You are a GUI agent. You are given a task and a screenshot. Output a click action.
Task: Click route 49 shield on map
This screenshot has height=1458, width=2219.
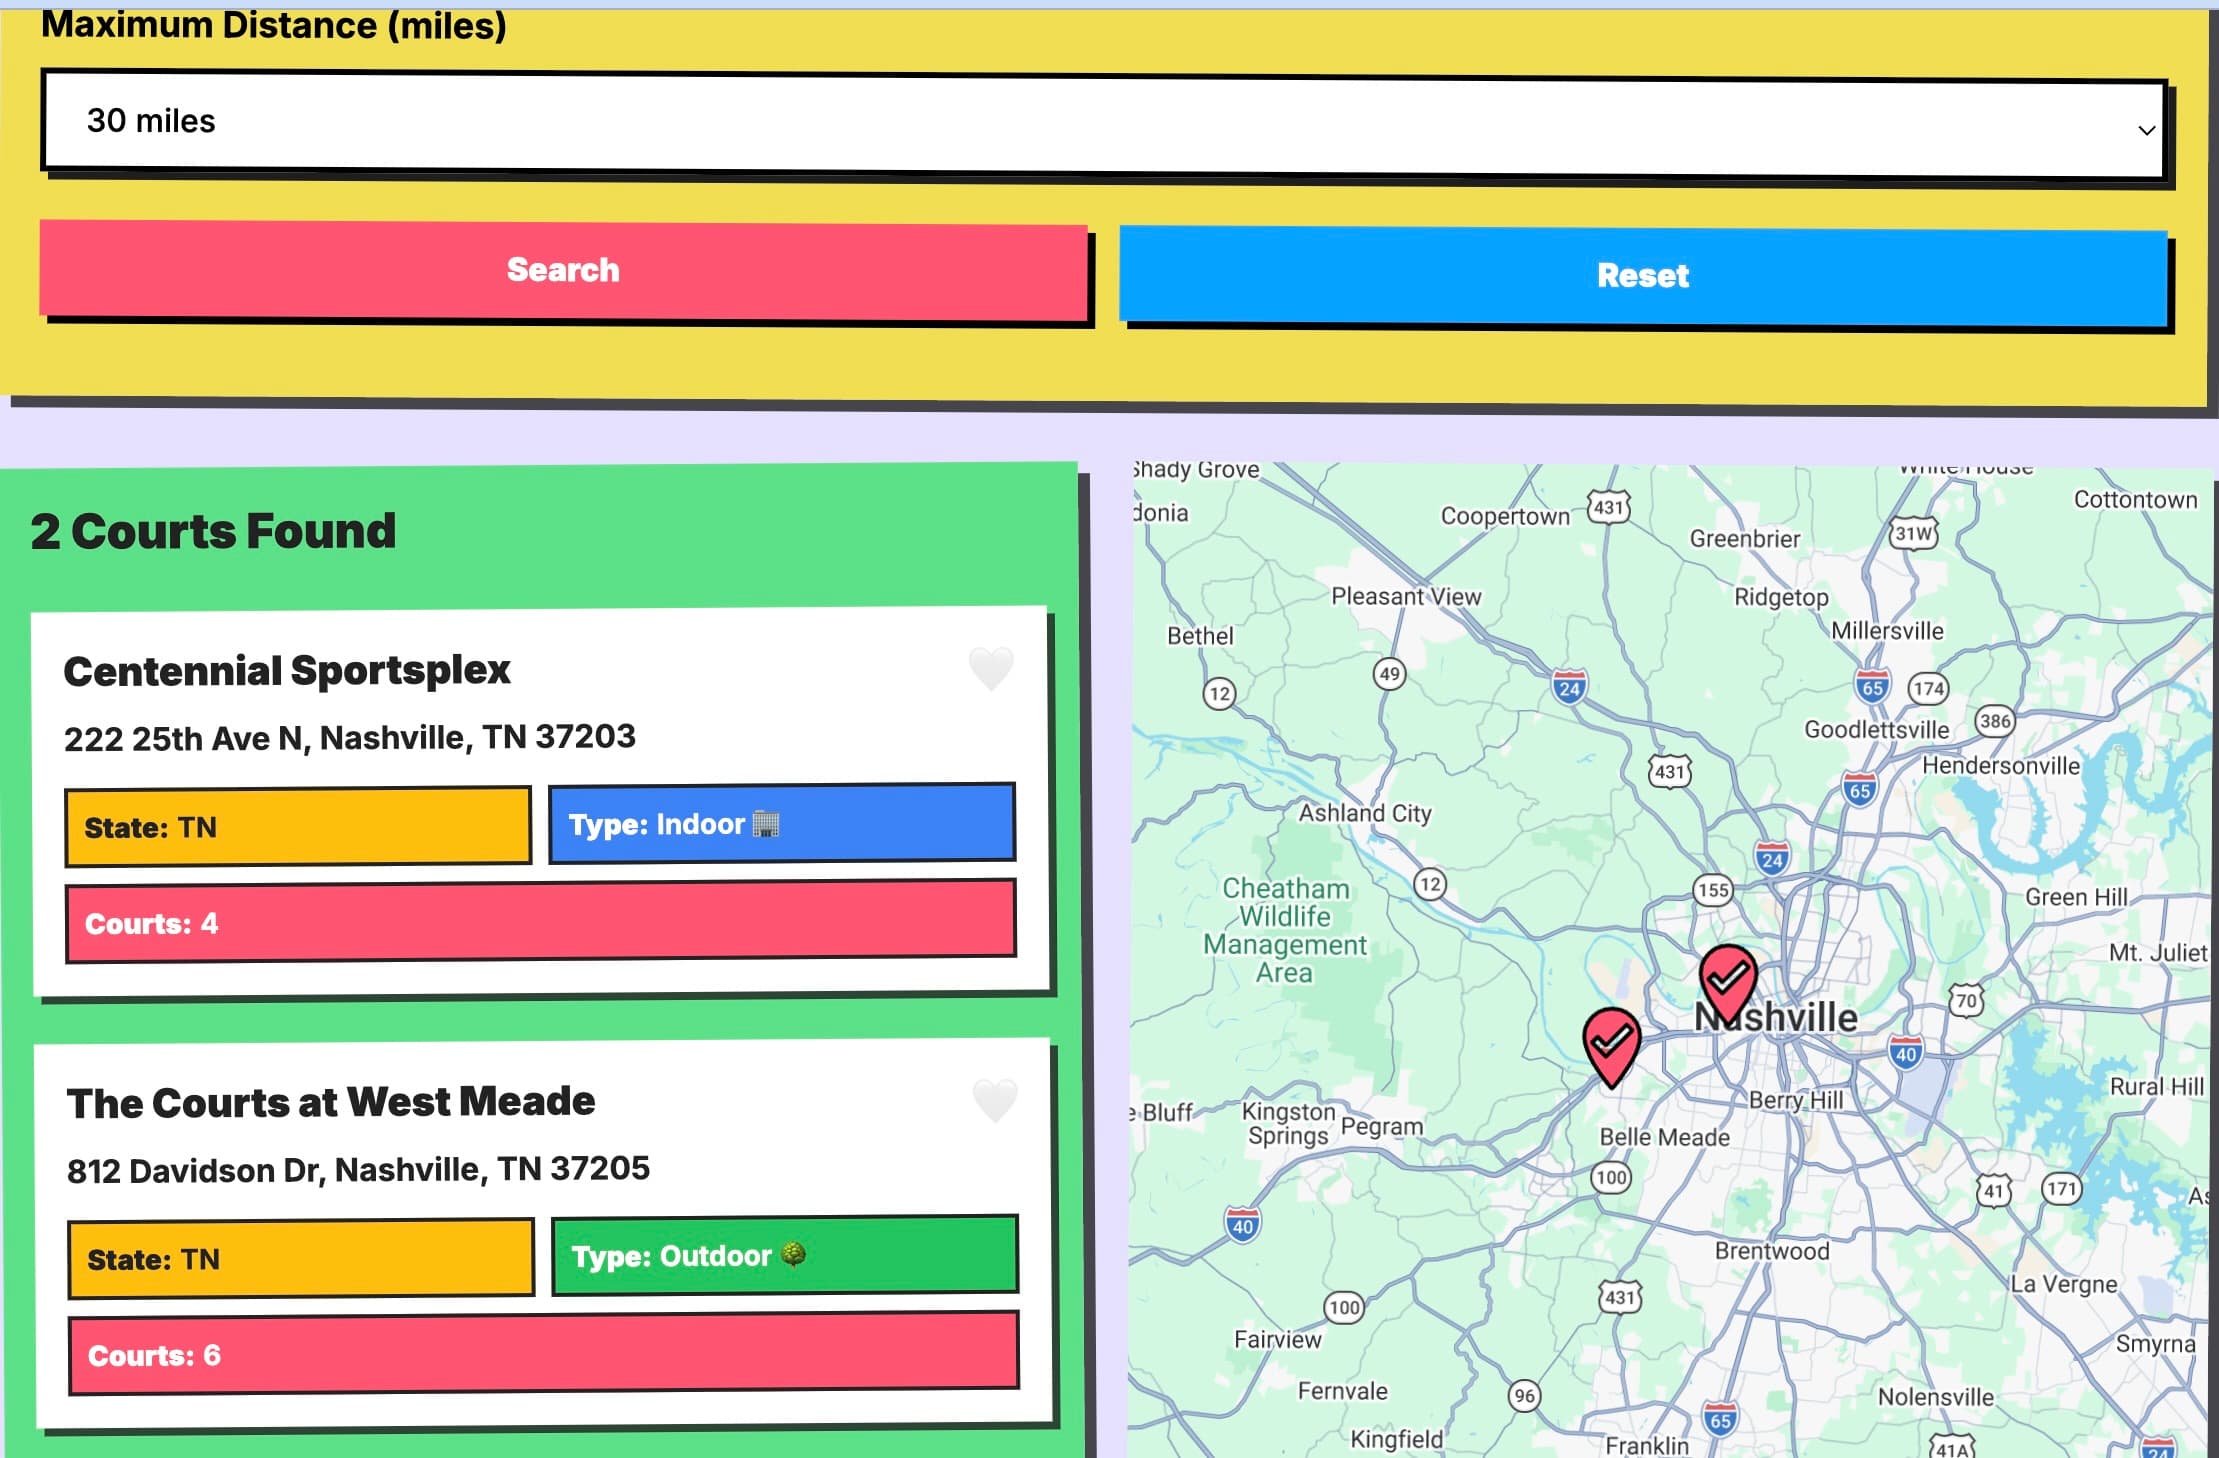pos(1389,674)
